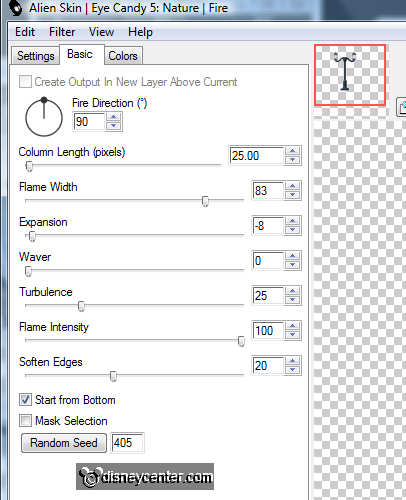Click the lamp post preview thumbnail
406x500 pixels.
(x=350, y=75)
